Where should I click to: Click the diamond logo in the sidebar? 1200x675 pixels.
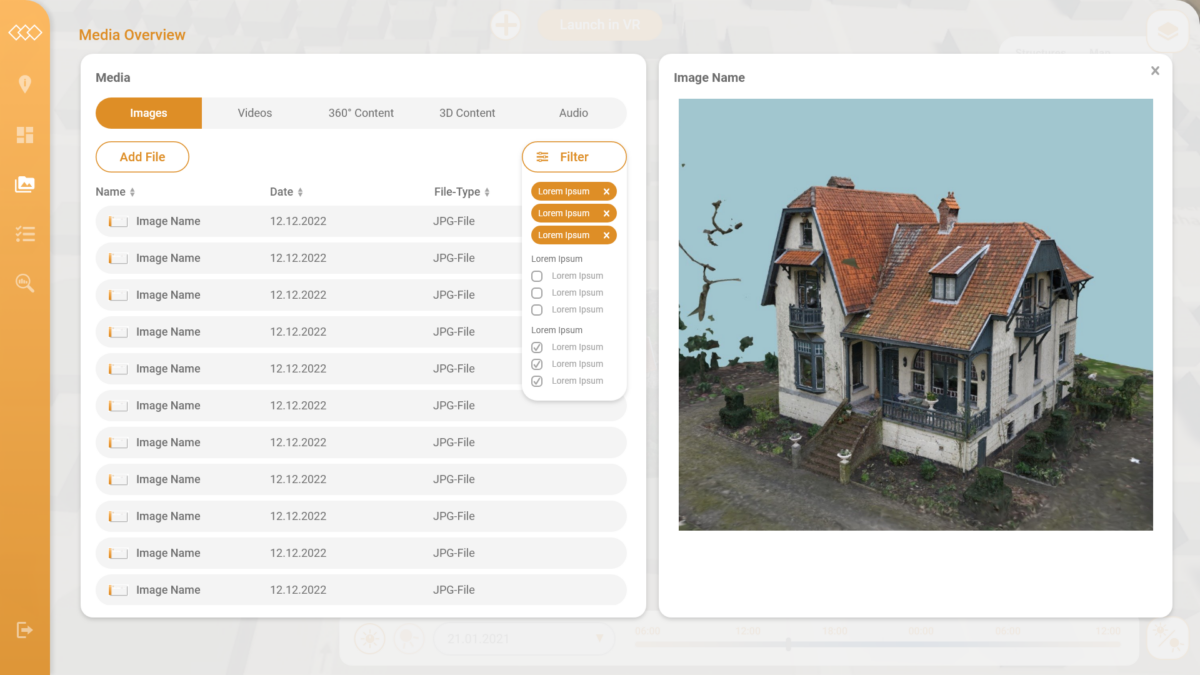[25, 33]
